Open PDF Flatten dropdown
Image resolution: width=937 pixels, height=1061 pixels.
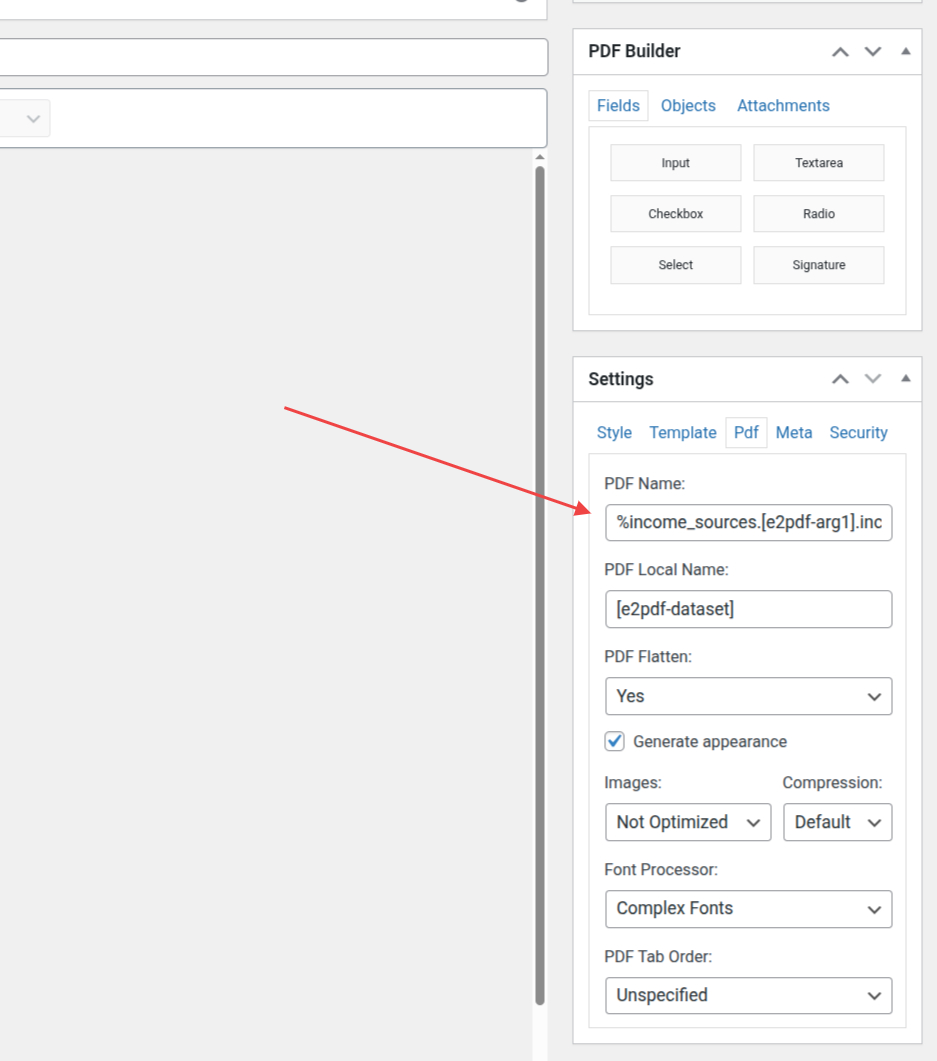(748, 696)
